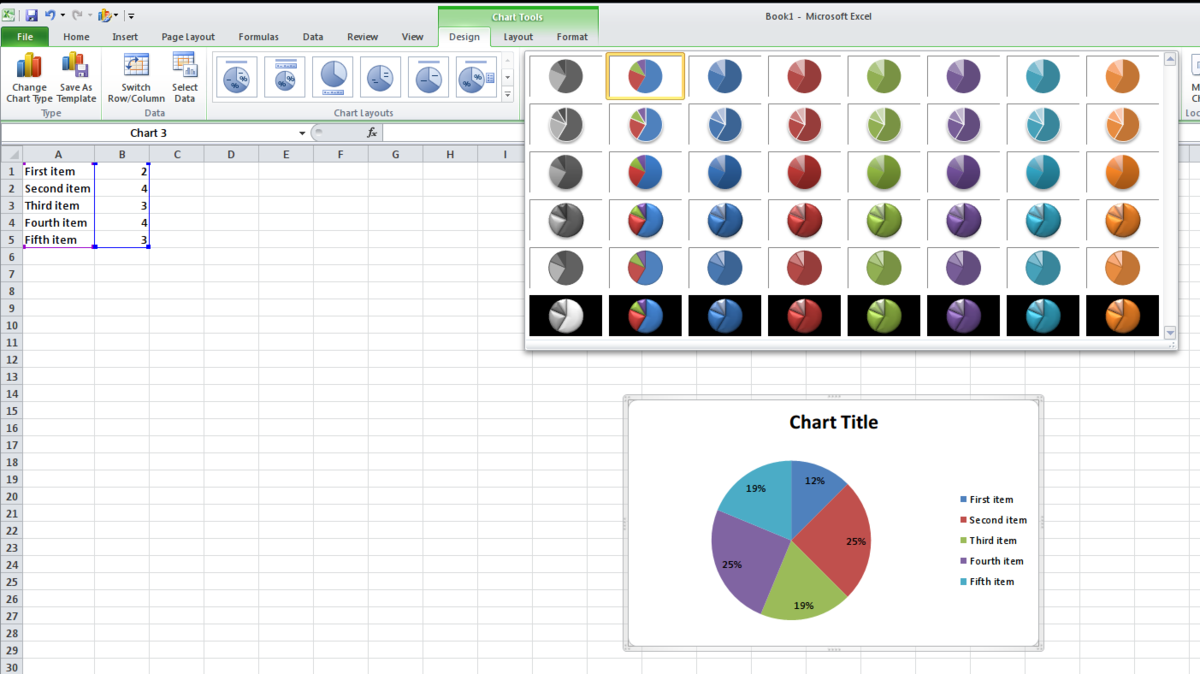Screen dimensions: 1200x674
Task: Select red pie style in third row
Action: (804, 172)
